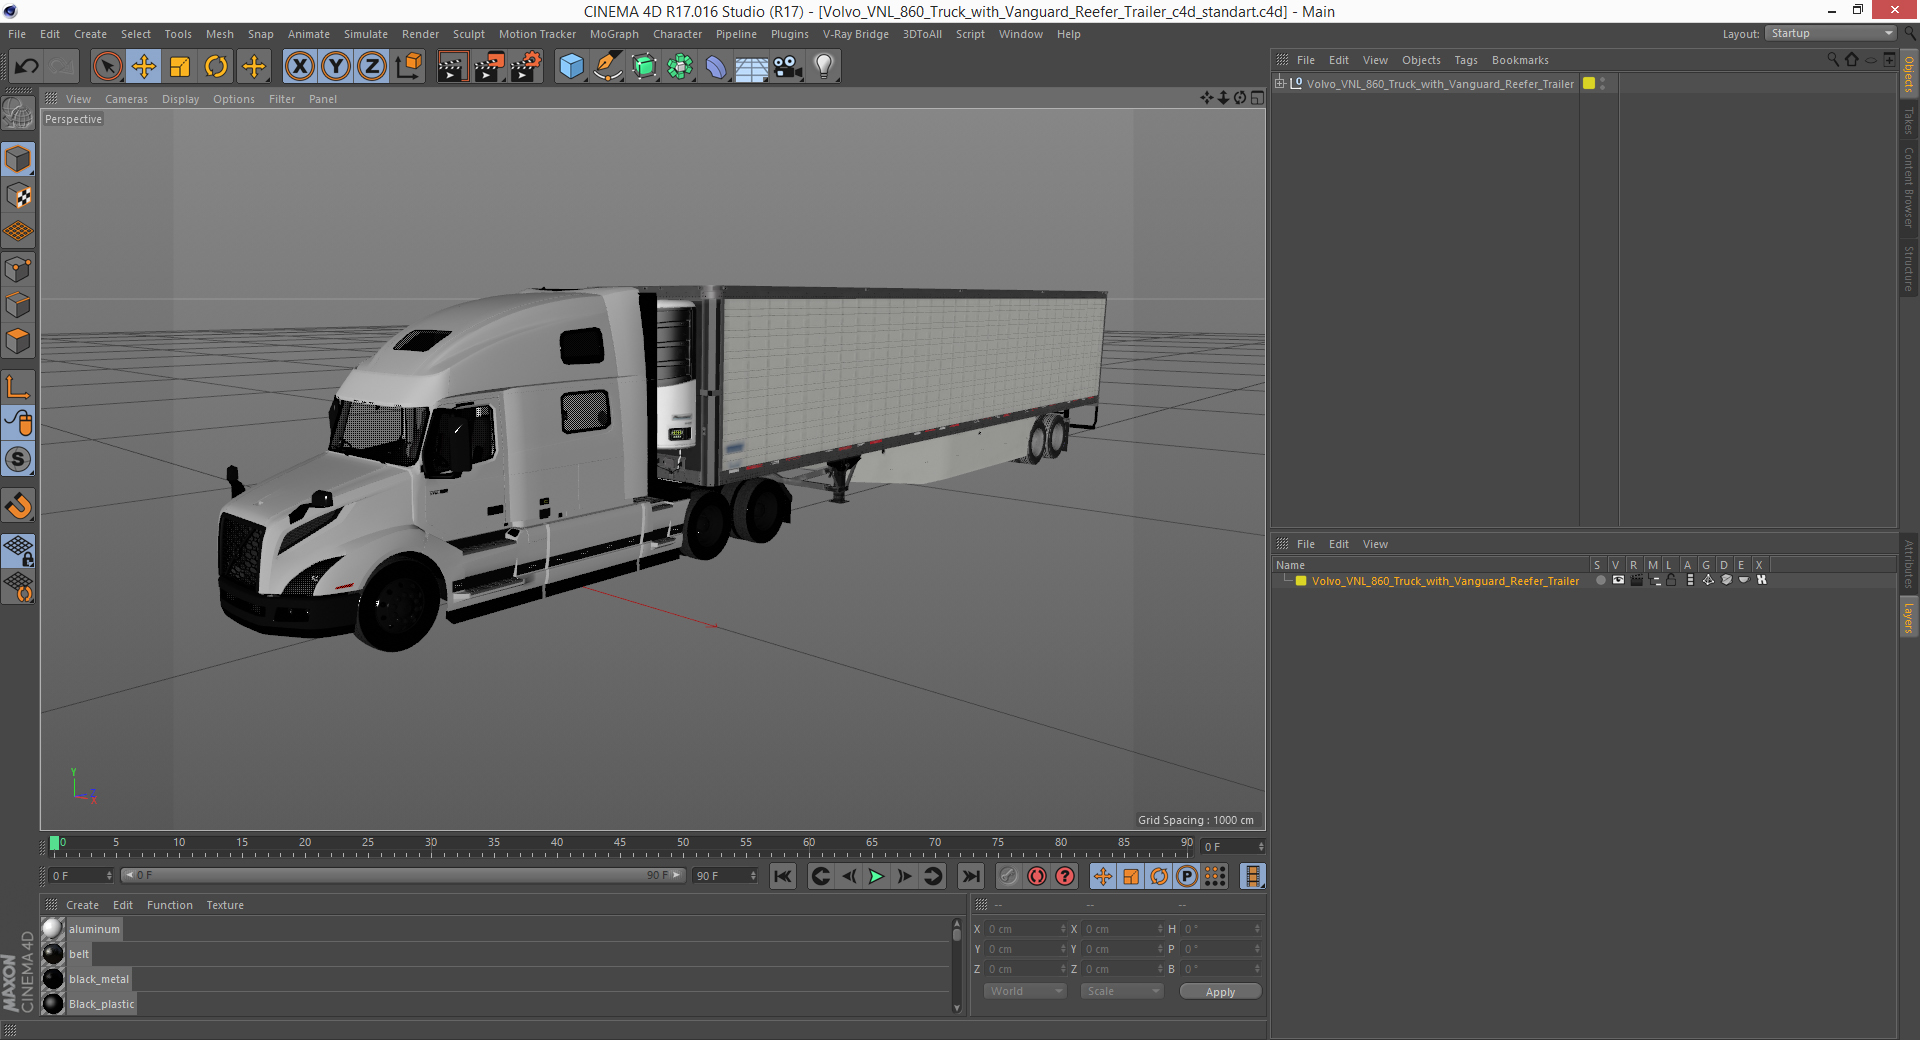
Task: Select Edges mode icon
Action: click(18, 305)
